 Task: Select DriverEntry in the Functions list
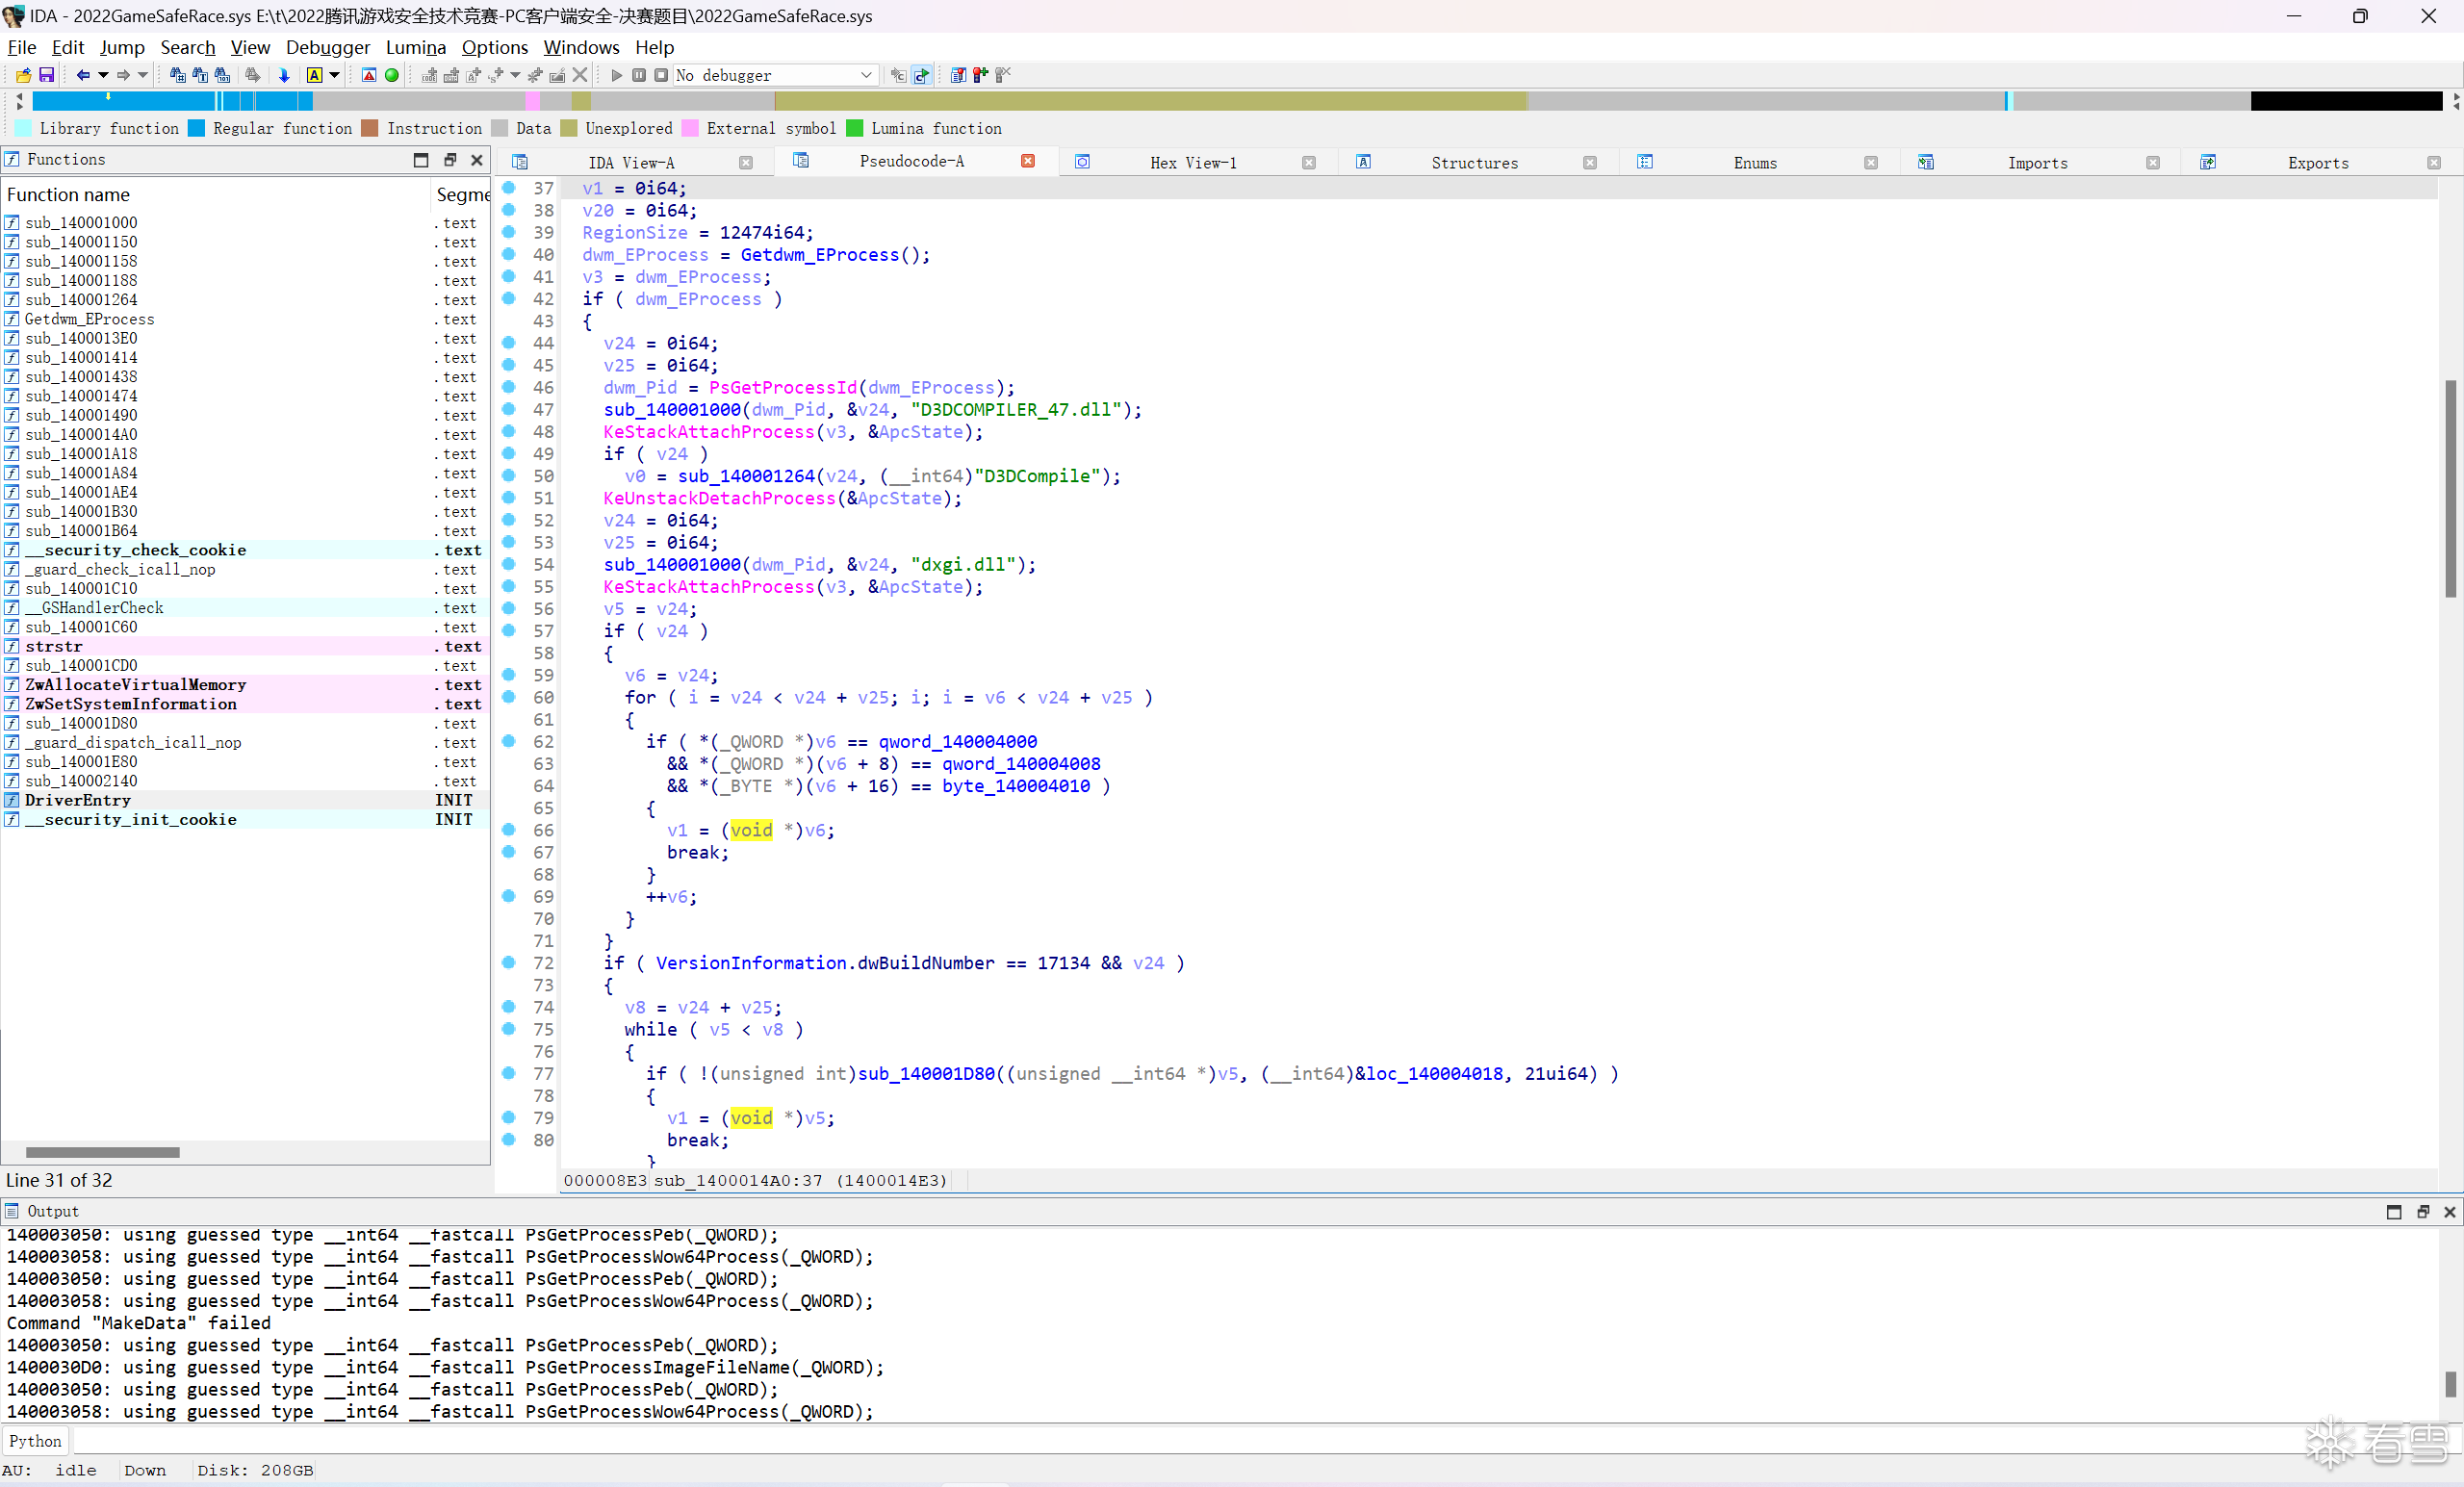(x=78, y=800)
